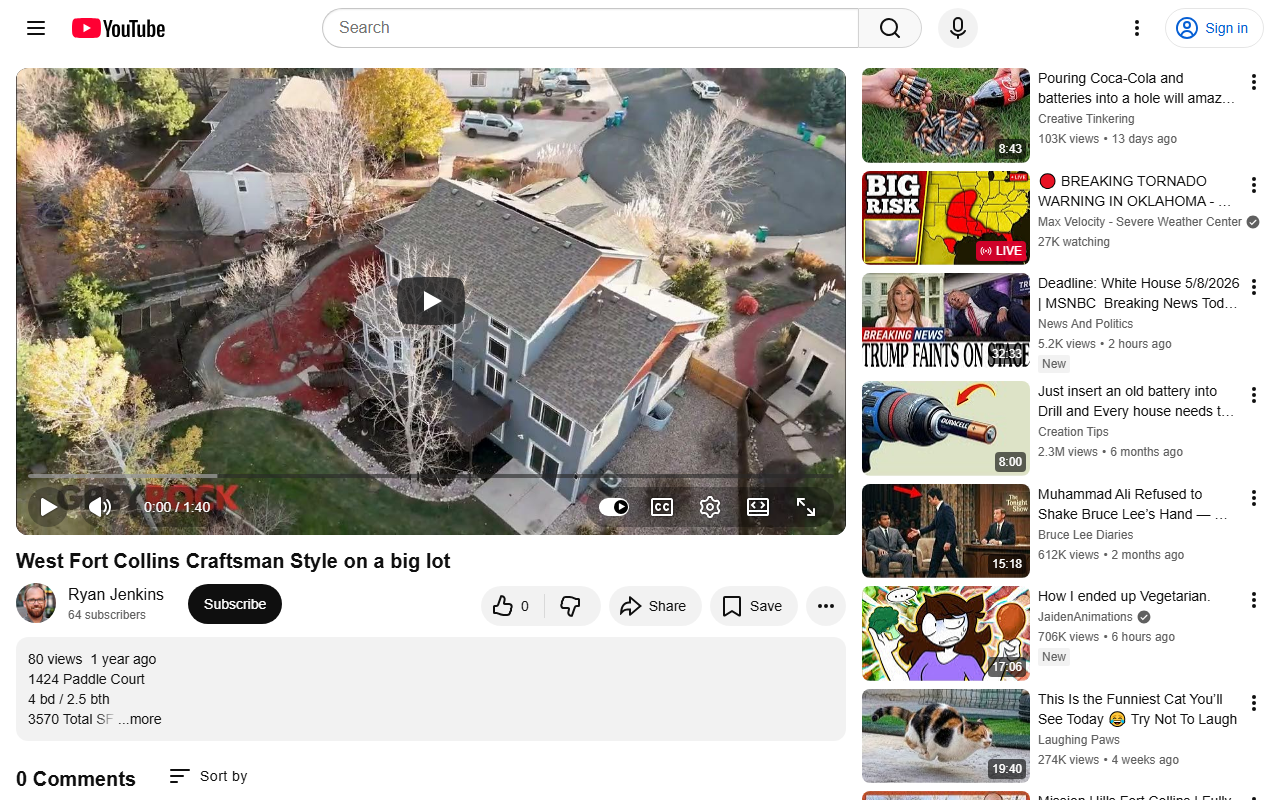This screenshot has width=1280, height=800.
Task: Click the 1424 Paddle Court description text
Action: pyautogui.click(x=86, y=679)
